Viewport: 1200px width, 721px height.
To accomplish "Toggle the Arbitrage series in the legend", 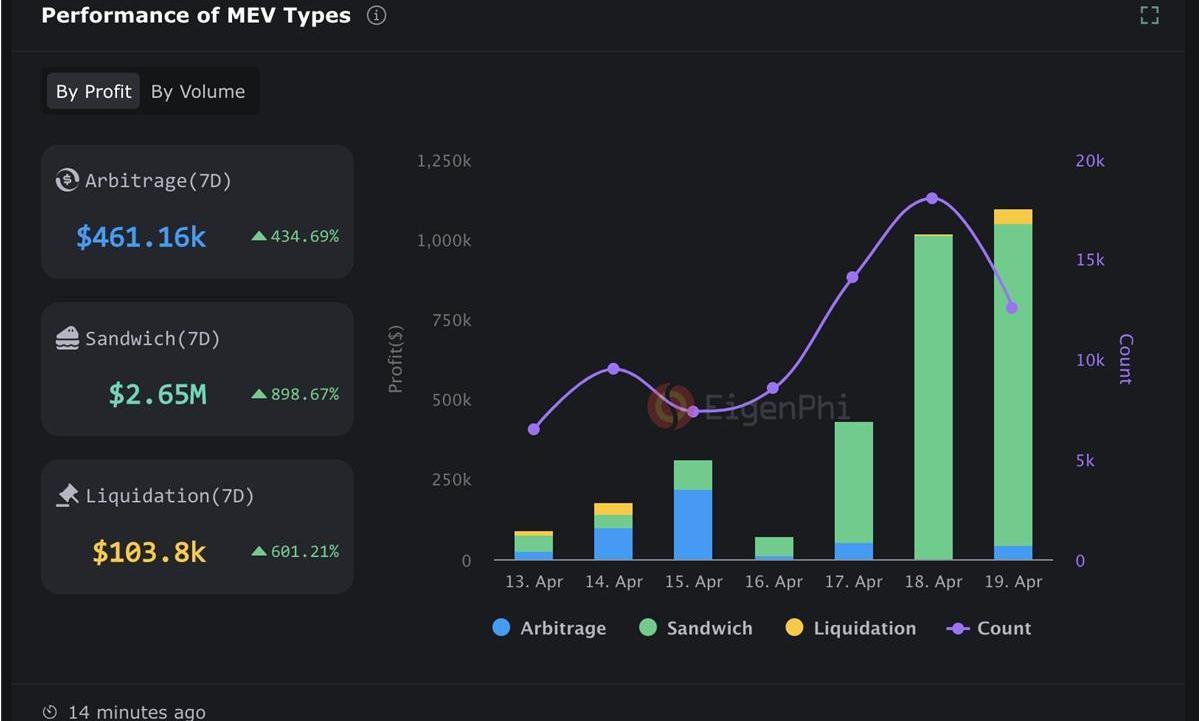I will pyautogui.click(x=549, y=628).
